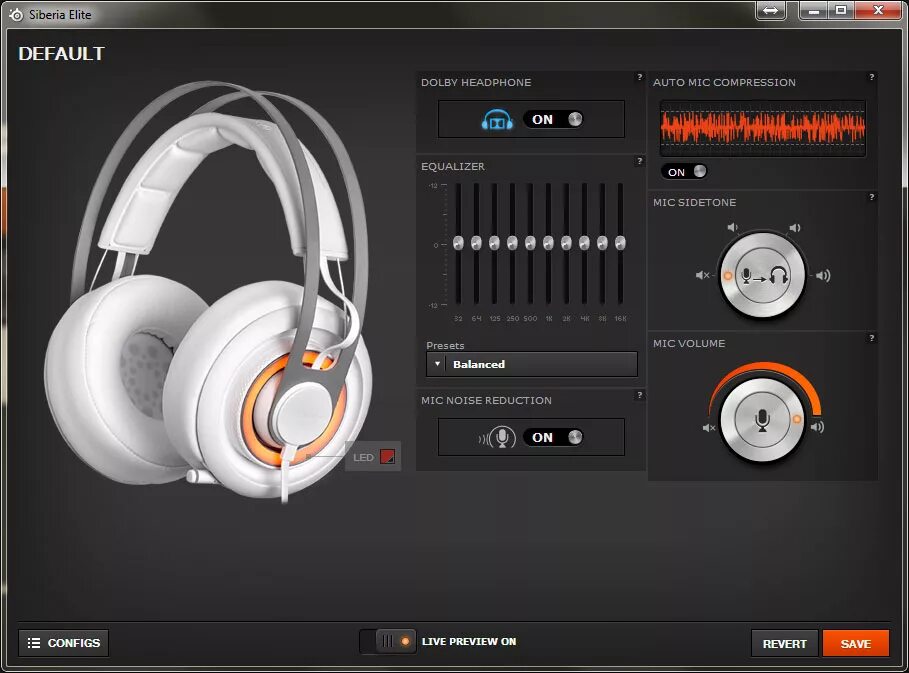Click the DEFAULT profile title
Screen dimensions: 909x673
coord(61,54)
